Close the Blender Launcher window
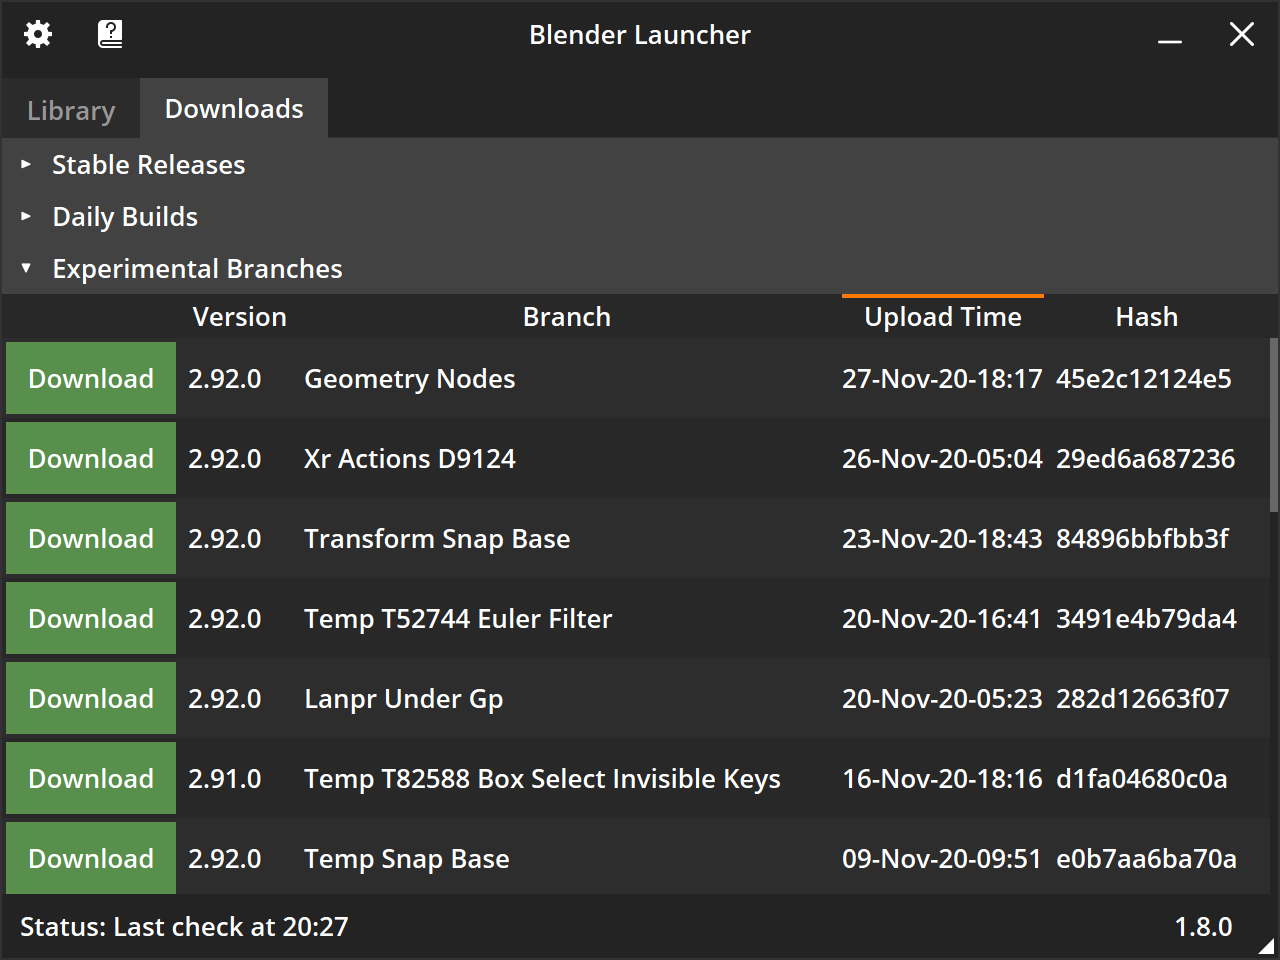This screenshot has height=960, width=1280. pyautogui.click(x=1242, y=35)
